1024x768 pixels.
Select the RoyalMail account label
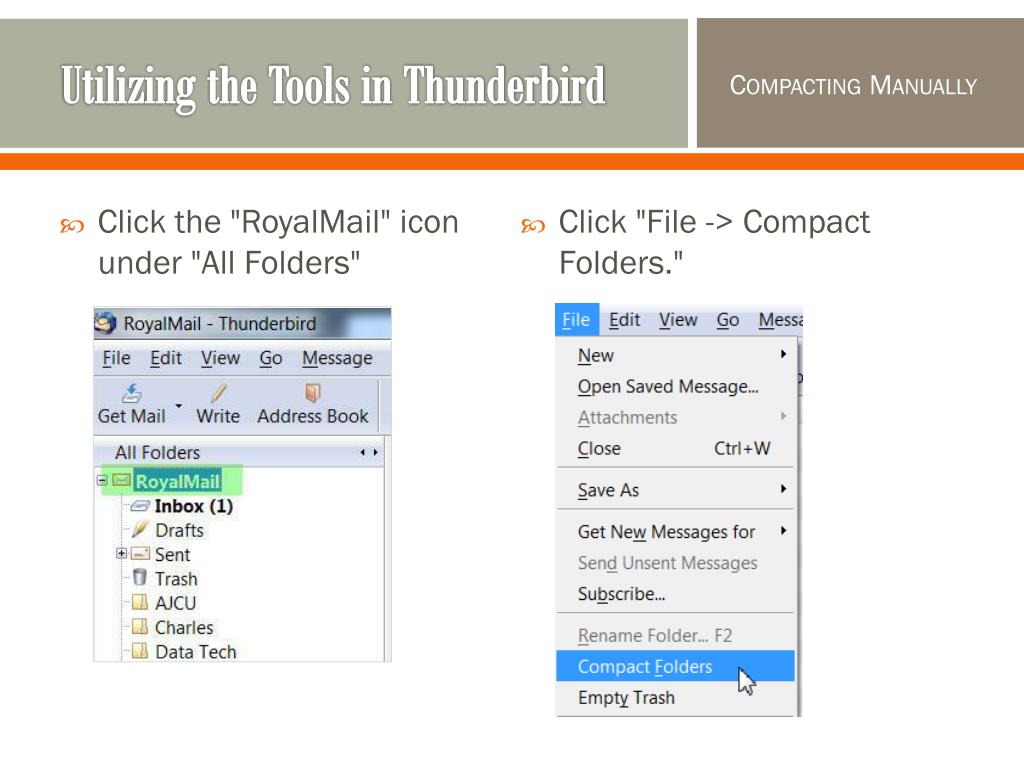tap(177, 481)
